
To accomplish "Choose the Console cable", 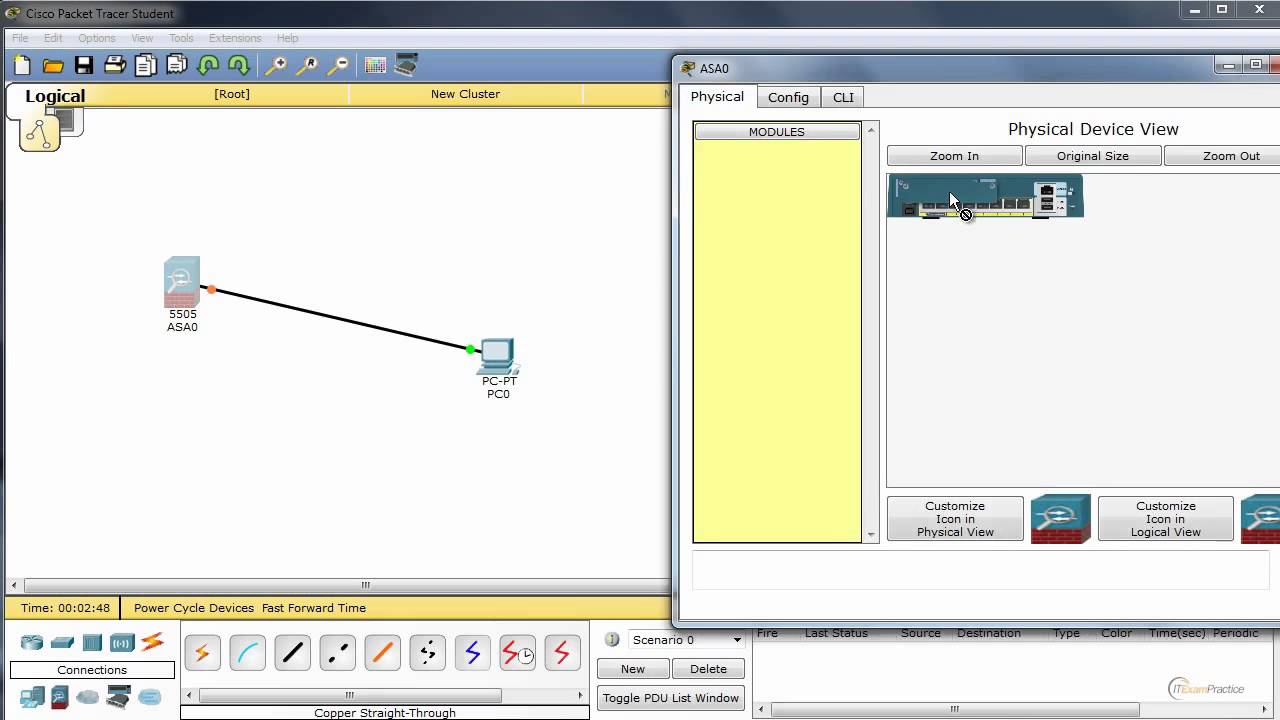I will (247, 653).
